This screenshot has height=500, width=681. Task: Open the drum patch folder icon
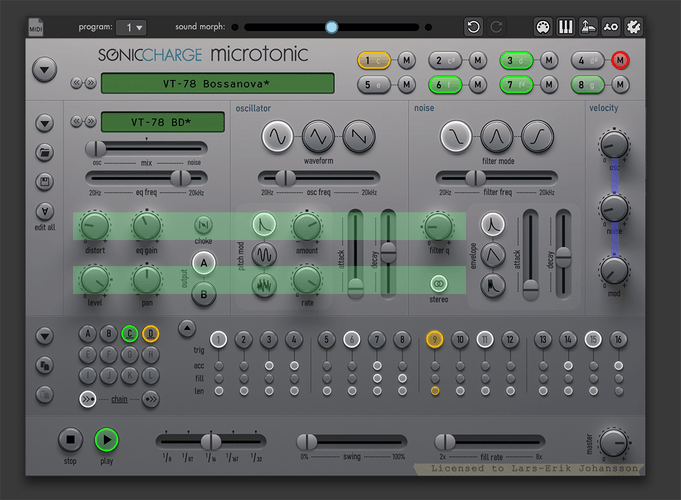(44, 152)
